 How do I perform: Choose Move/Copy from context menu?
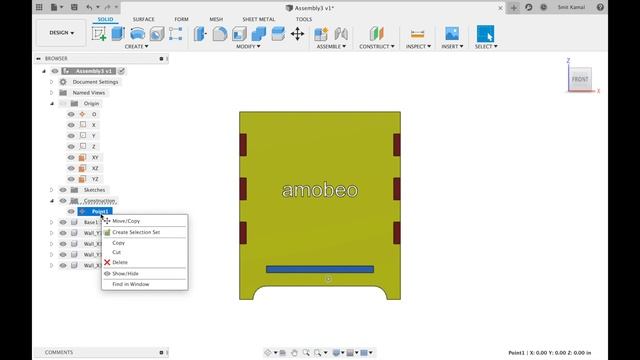click(145, 221)
